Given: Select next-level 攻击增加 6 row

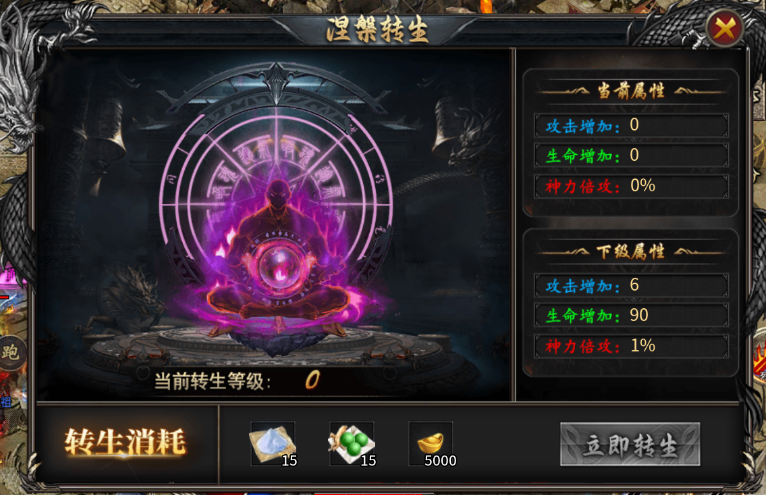Looking at the screenshot, I should [x=631, y=285].
